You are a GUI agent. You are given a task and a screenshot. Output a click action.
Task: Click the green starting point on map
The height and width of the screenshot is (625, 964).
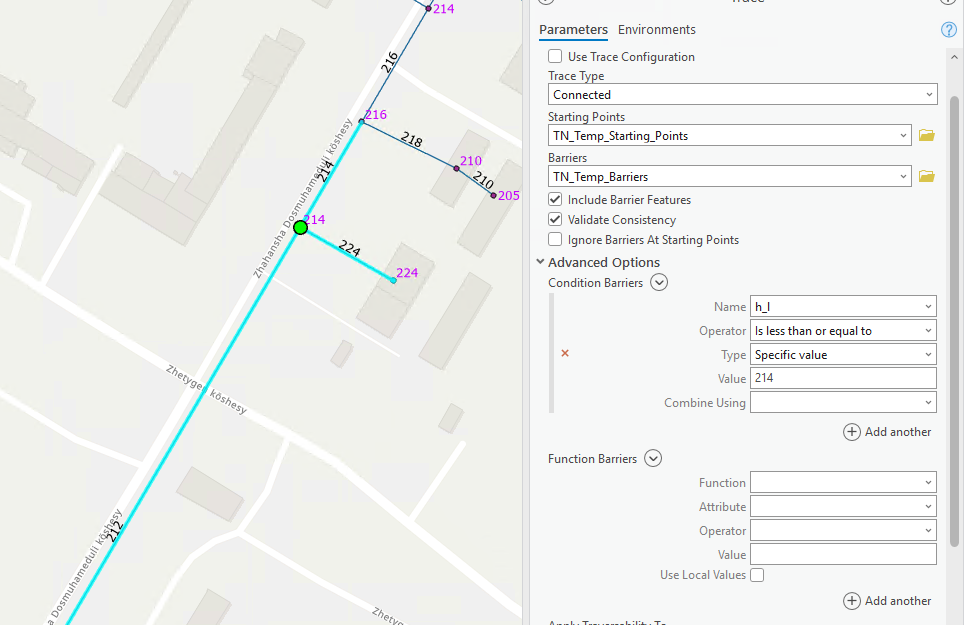(x=301, y=228)
